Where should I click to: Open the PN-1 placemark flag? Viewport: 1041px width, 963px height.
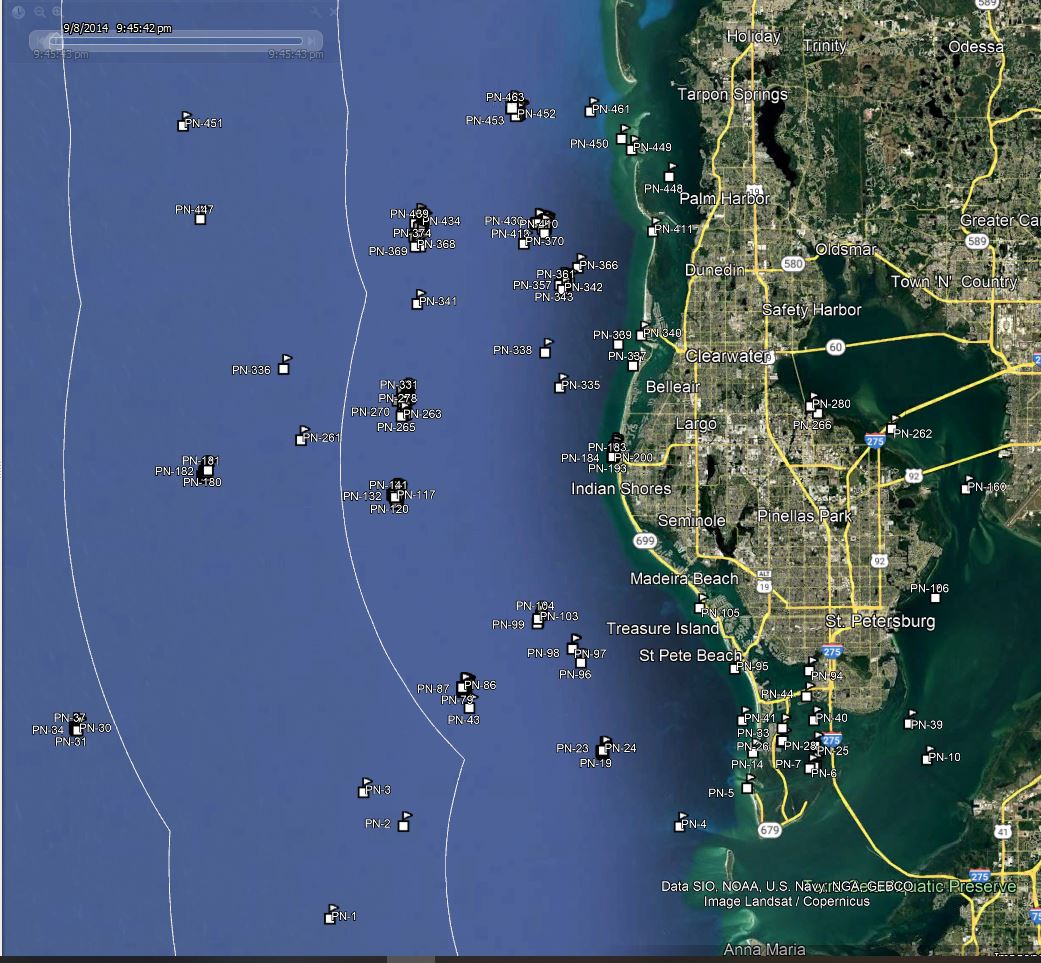pyautogui.click(x=331, y=915)
